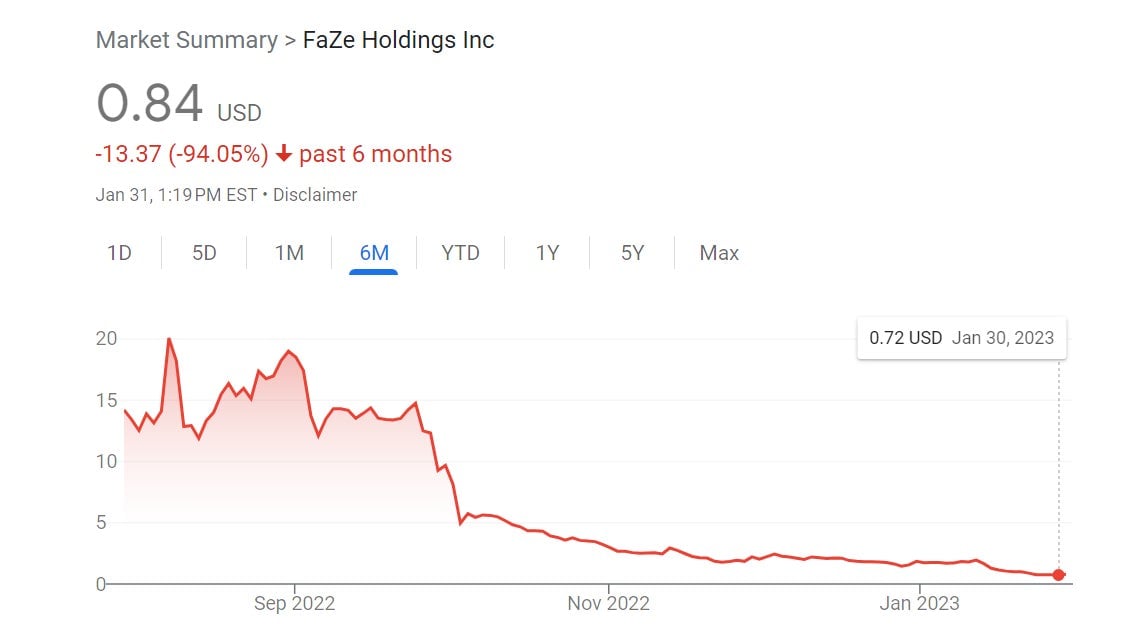Click the FaZe Holdings Inc breadcrumb
The width and height of the screenshot is (1130, 635).
[x=399, y=40]
